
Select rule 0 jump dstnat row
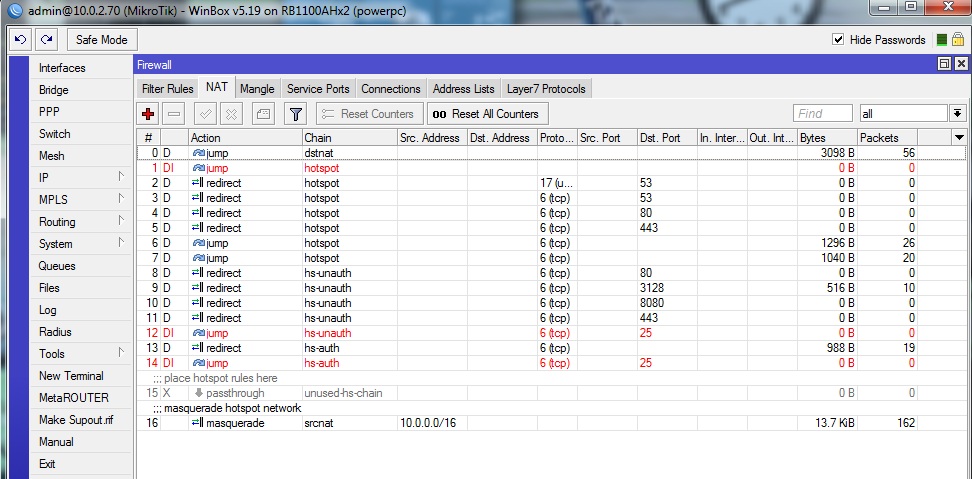coord(551,153)
